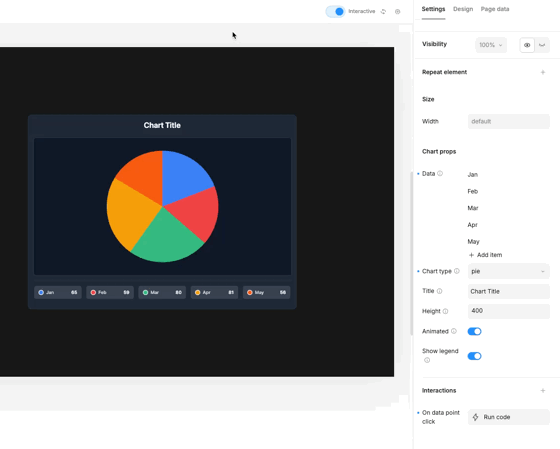Image resolution: width=560 pixels, height=449 pixels.
Task: Click the Show legend info icon
Action: tap(427, 360)
